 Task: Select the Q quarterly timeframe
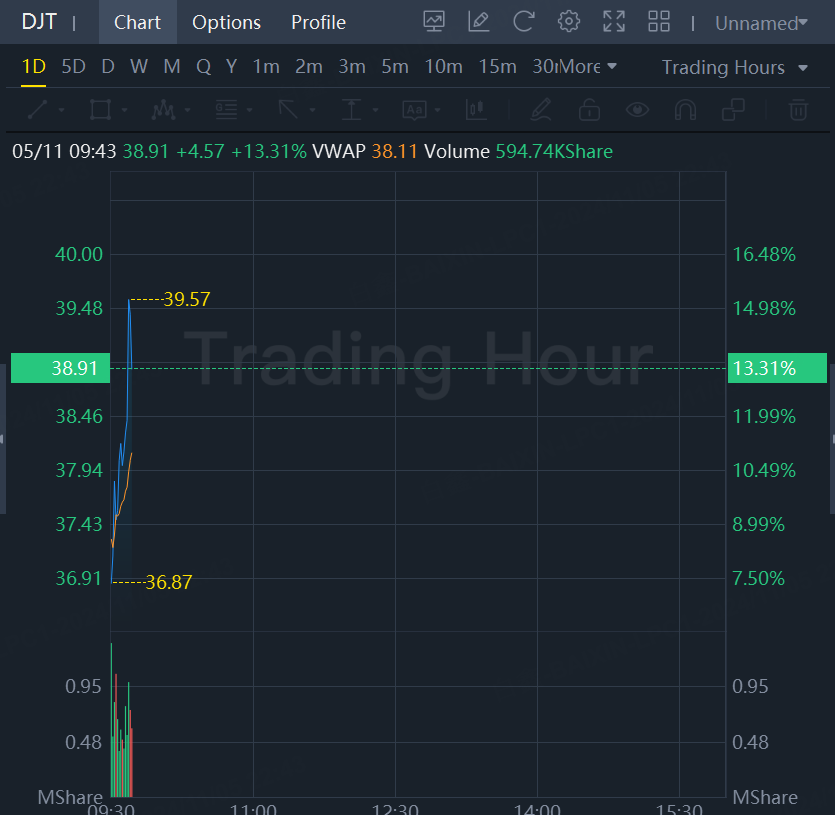click(203, 67)
